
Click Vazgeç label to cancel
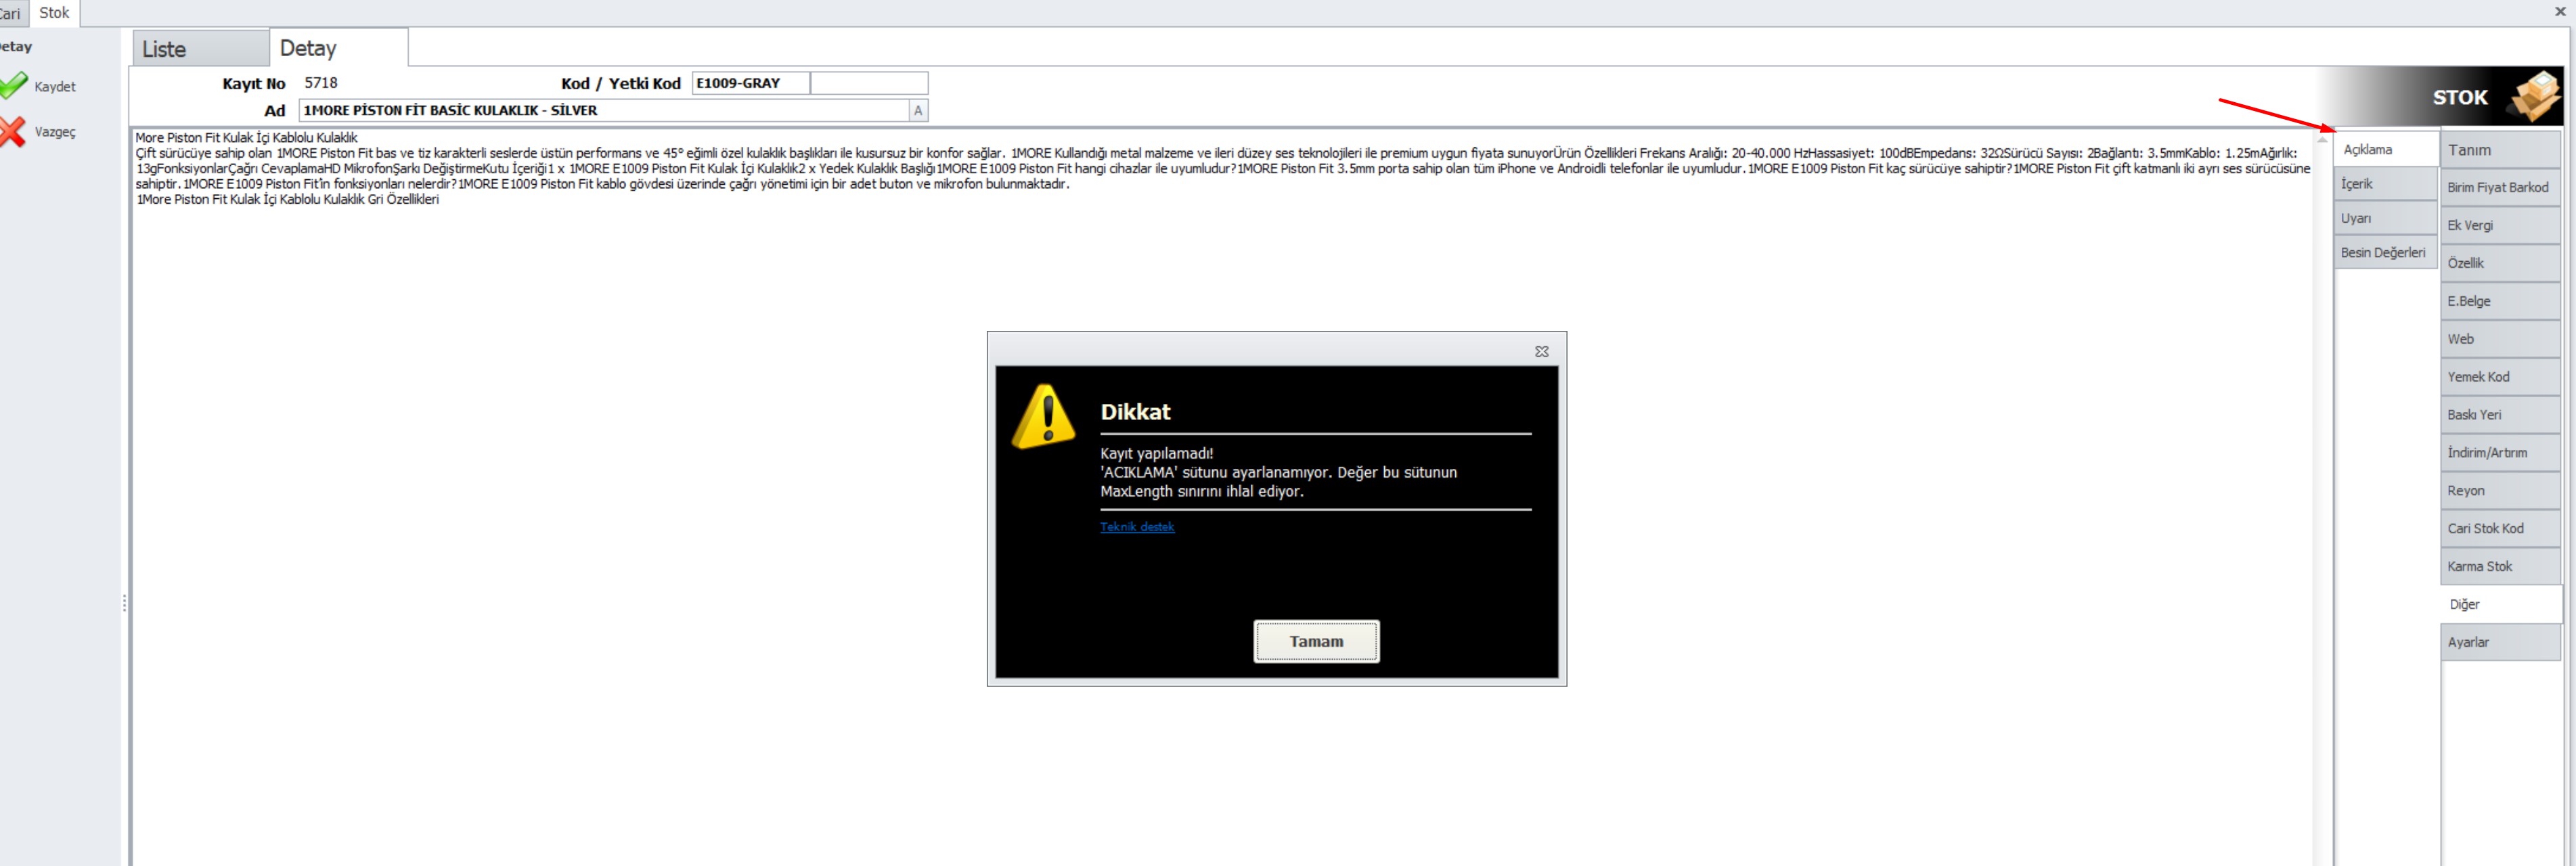55,132
